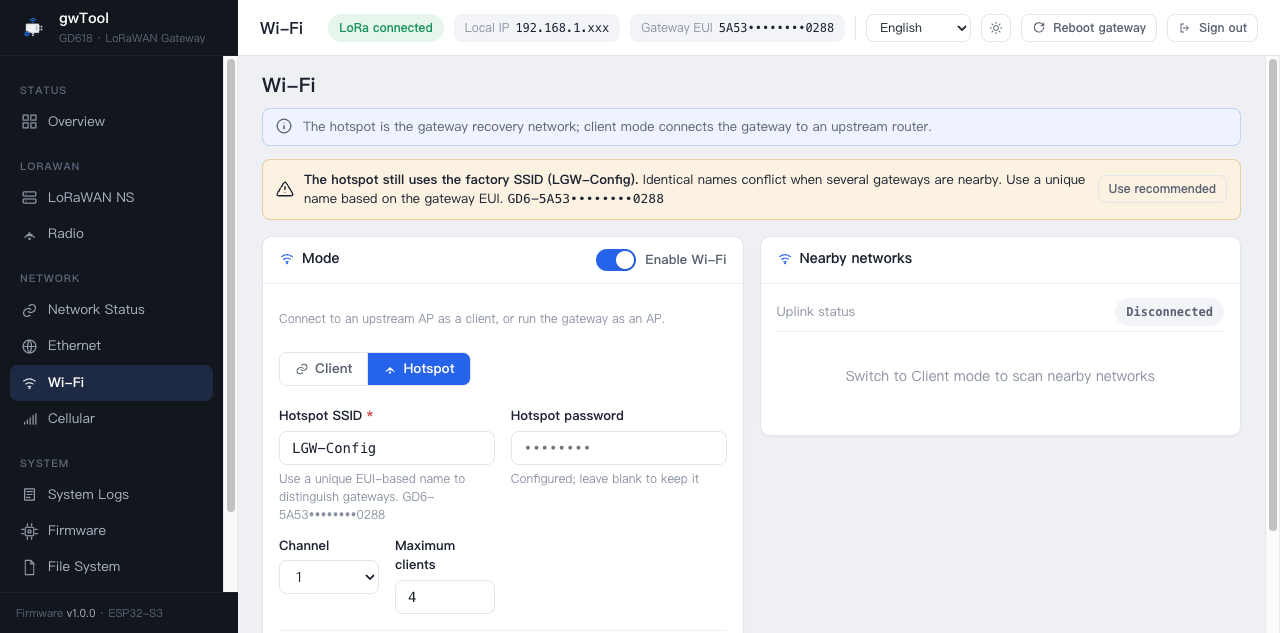Click the LoRa connected status badge

[x=386, y=28]
